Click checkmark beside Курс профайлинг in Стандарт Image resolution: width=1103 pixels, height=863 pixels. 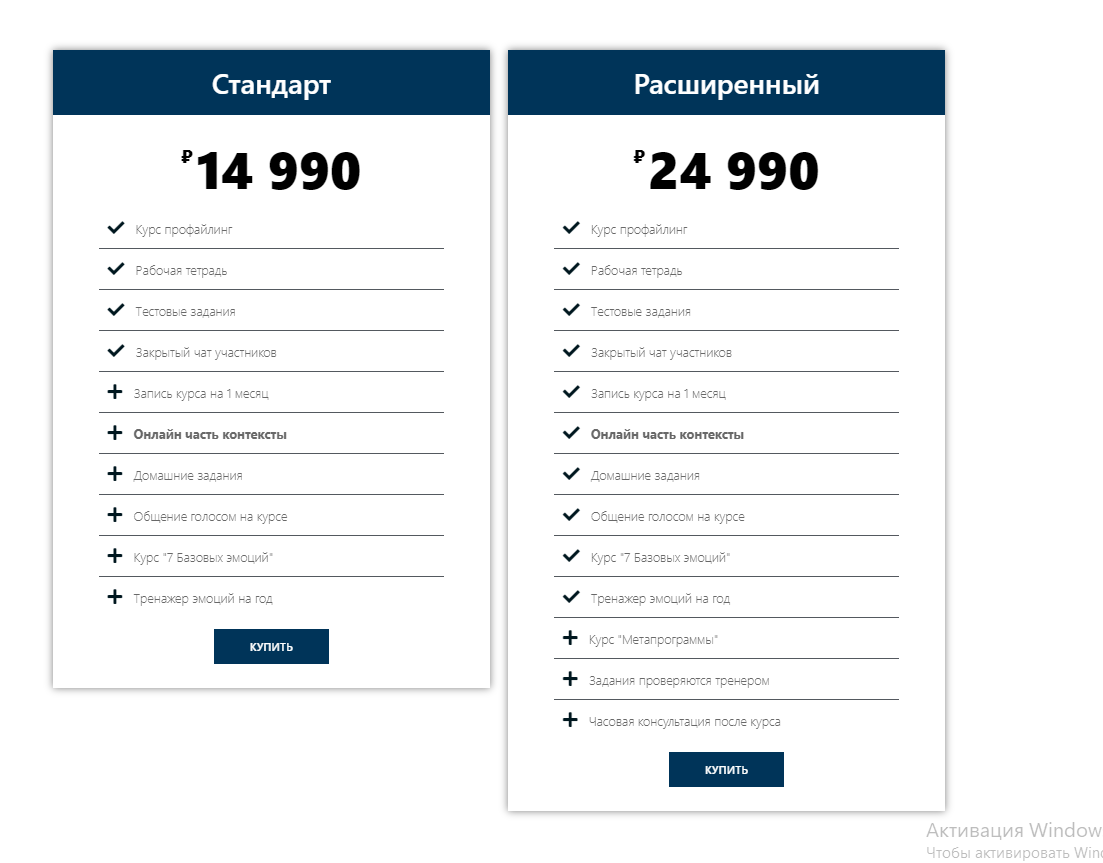pos(116,229)
